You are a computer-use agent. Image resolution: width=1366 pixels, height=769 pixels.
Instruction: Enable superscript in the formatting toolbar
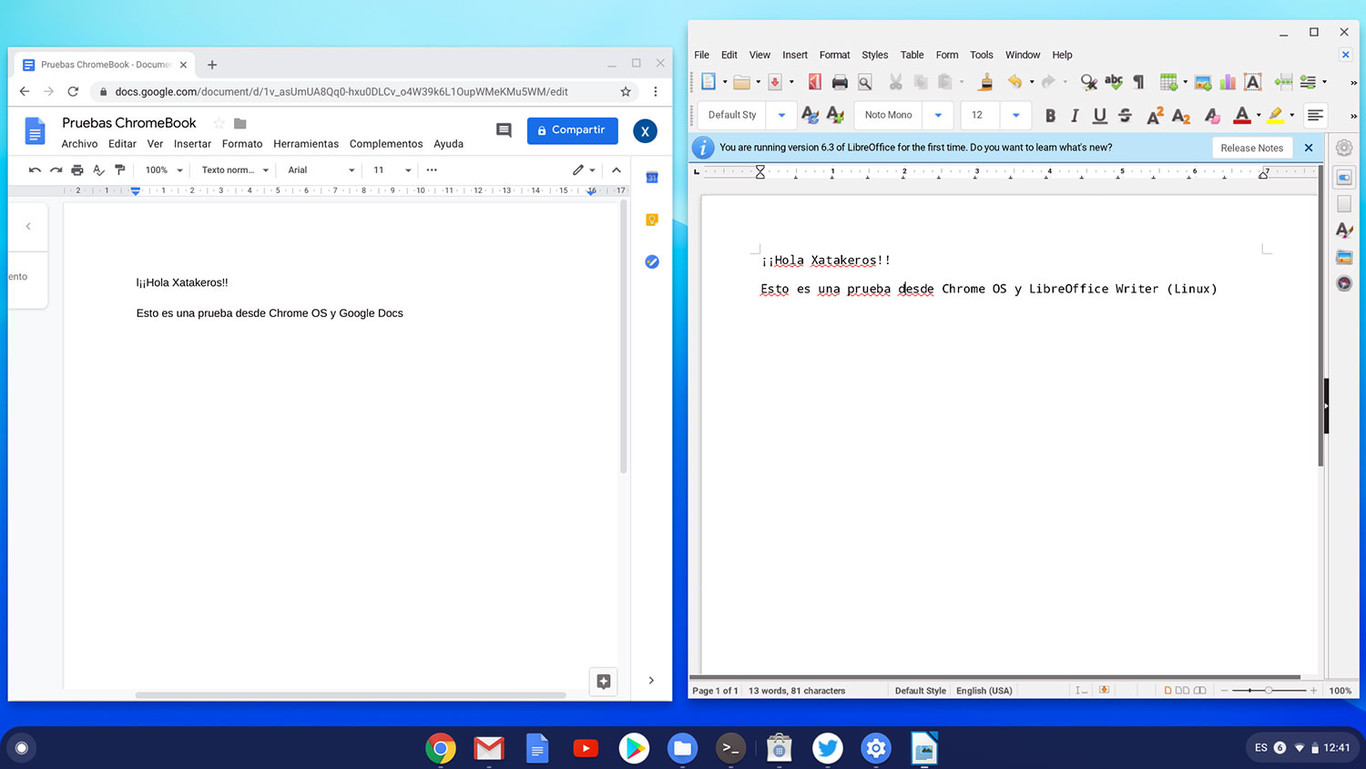pos(1154,115)
